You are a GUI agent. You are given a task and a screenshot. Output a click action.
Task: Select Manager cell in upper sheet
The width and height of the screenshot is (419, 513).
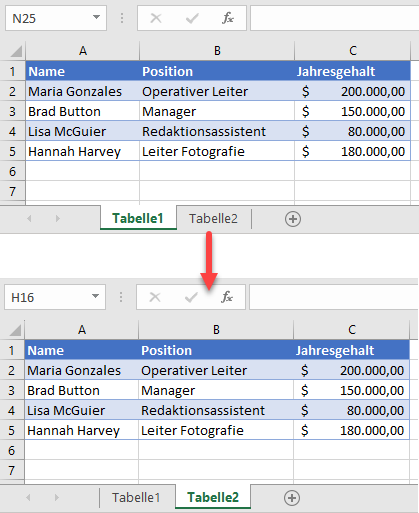pyautogui.click(x=217, y=111)
